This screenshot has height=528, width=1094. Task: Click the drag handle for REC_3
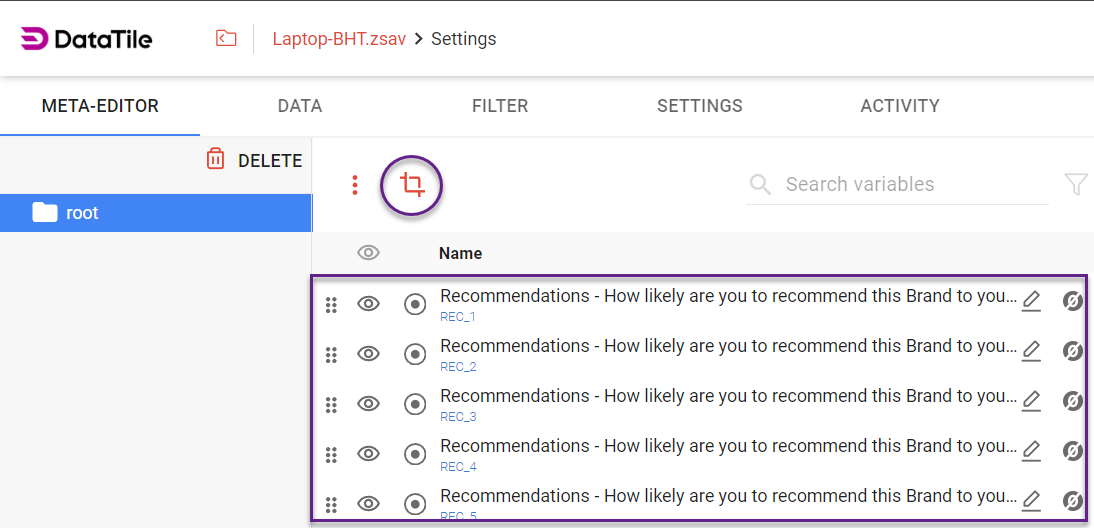point(331,404)
